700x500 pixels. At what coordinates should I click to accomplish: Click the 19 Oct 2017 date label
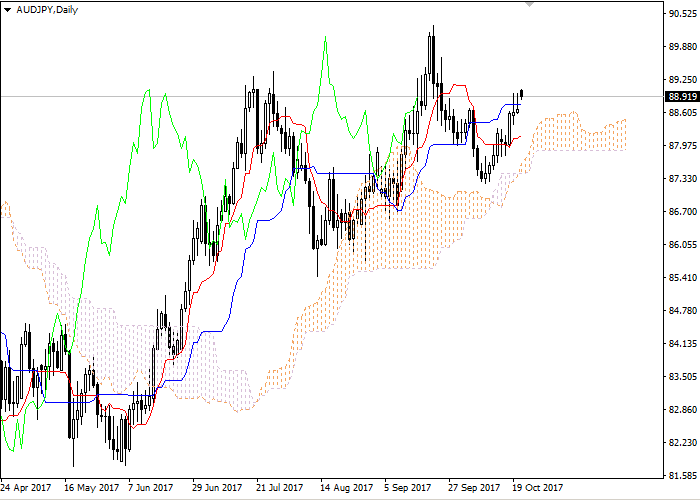click(x=538, y=488)
